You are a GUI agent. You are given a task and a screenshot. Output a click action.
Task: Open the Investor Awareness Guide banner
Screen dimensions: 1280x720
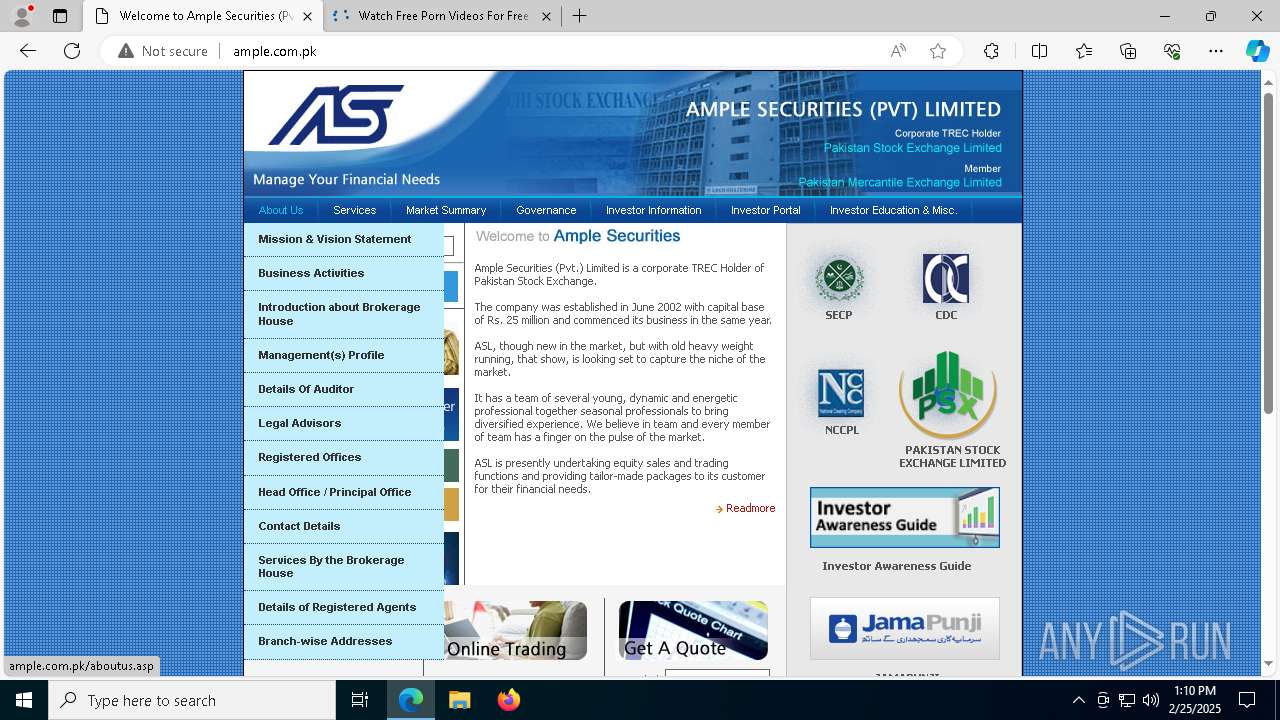(x=904, y=517)
